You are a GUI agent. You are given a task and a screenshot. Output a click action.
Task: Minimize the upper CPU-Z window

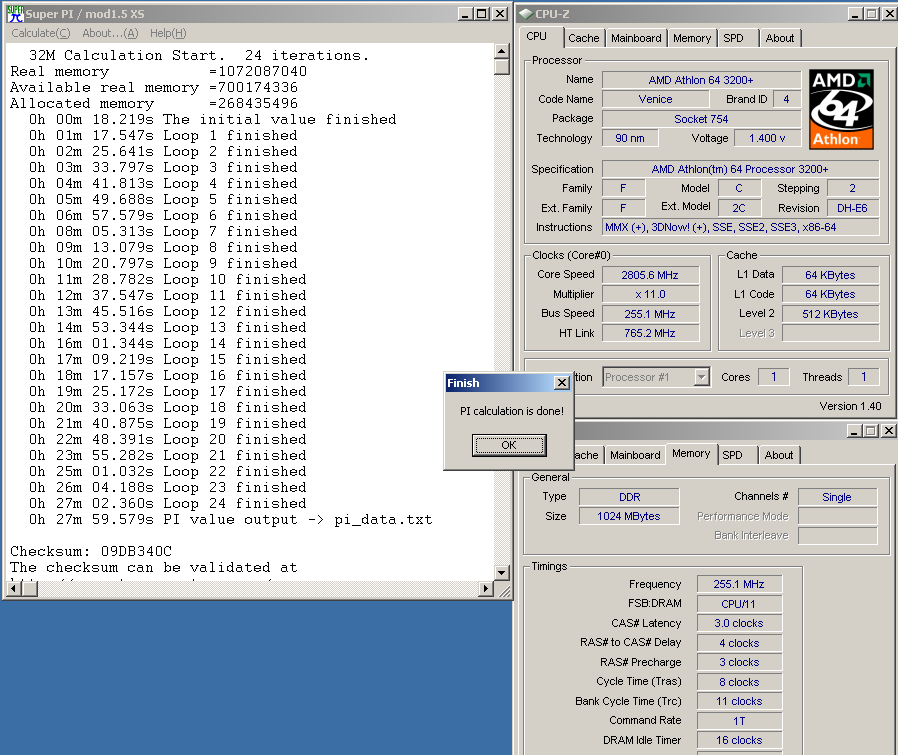click(855, 14)
